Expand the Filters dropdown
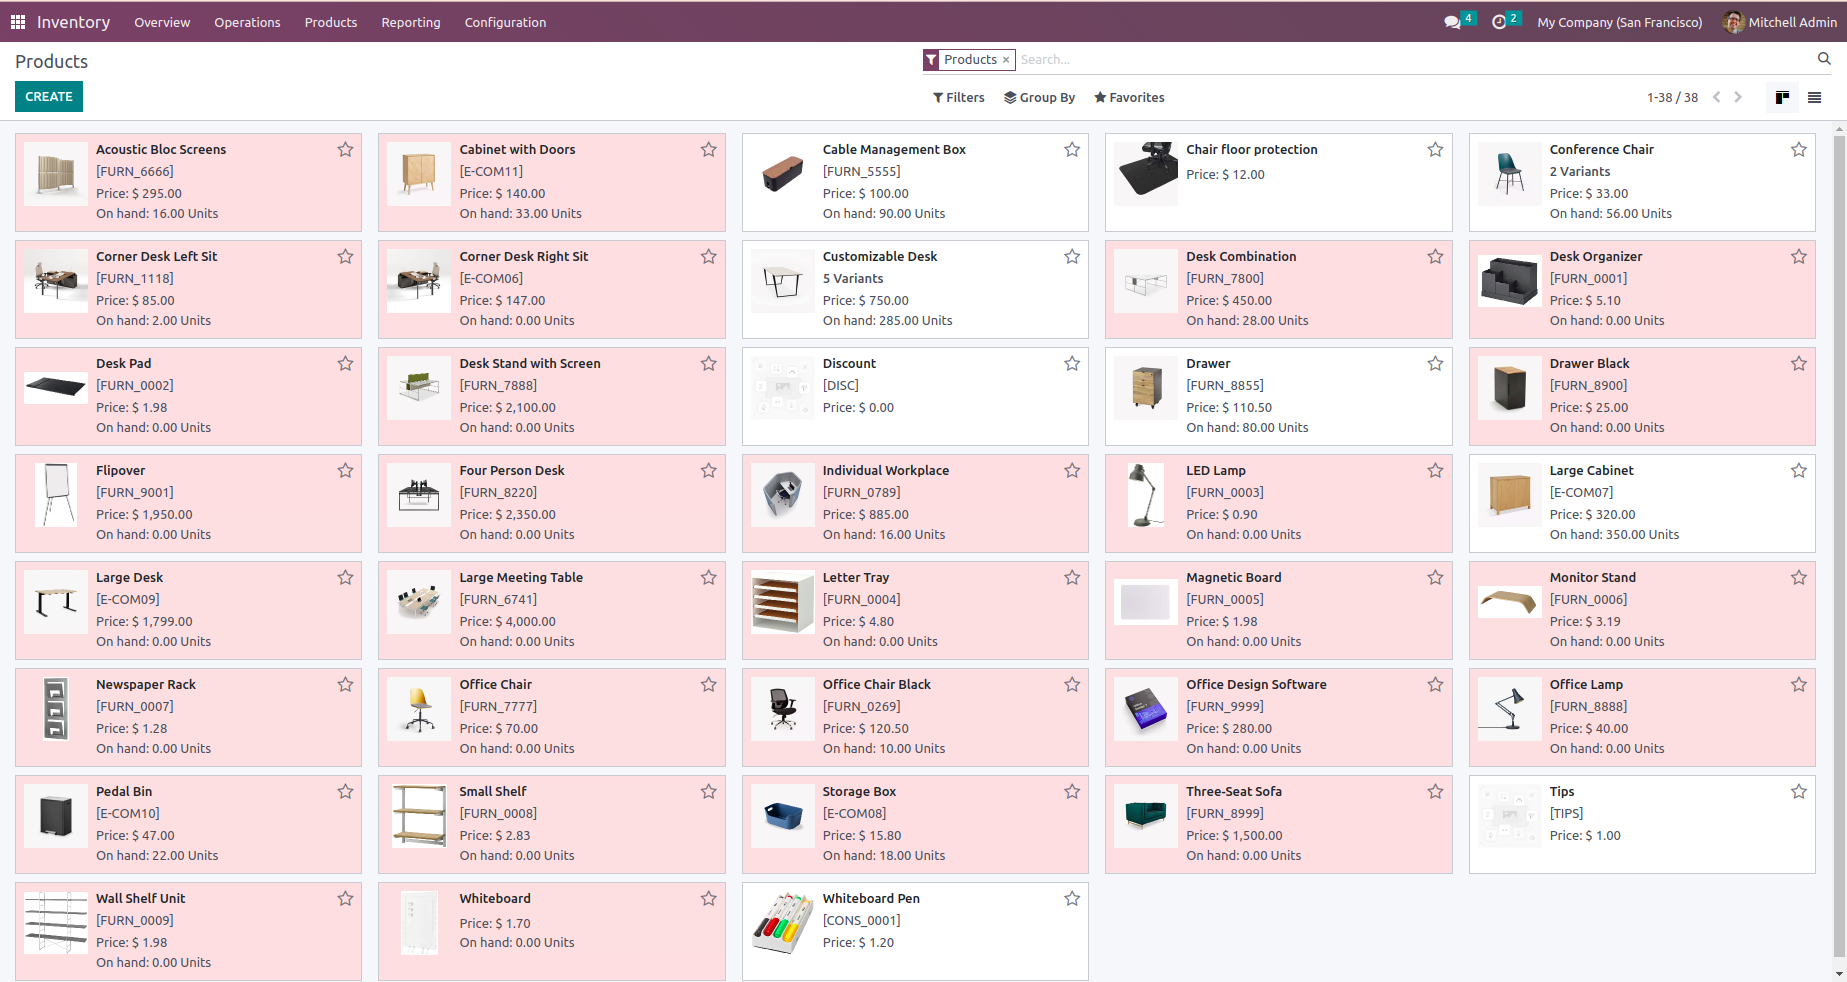This screenshot has height=982, width=1847. tap(958, 97)
